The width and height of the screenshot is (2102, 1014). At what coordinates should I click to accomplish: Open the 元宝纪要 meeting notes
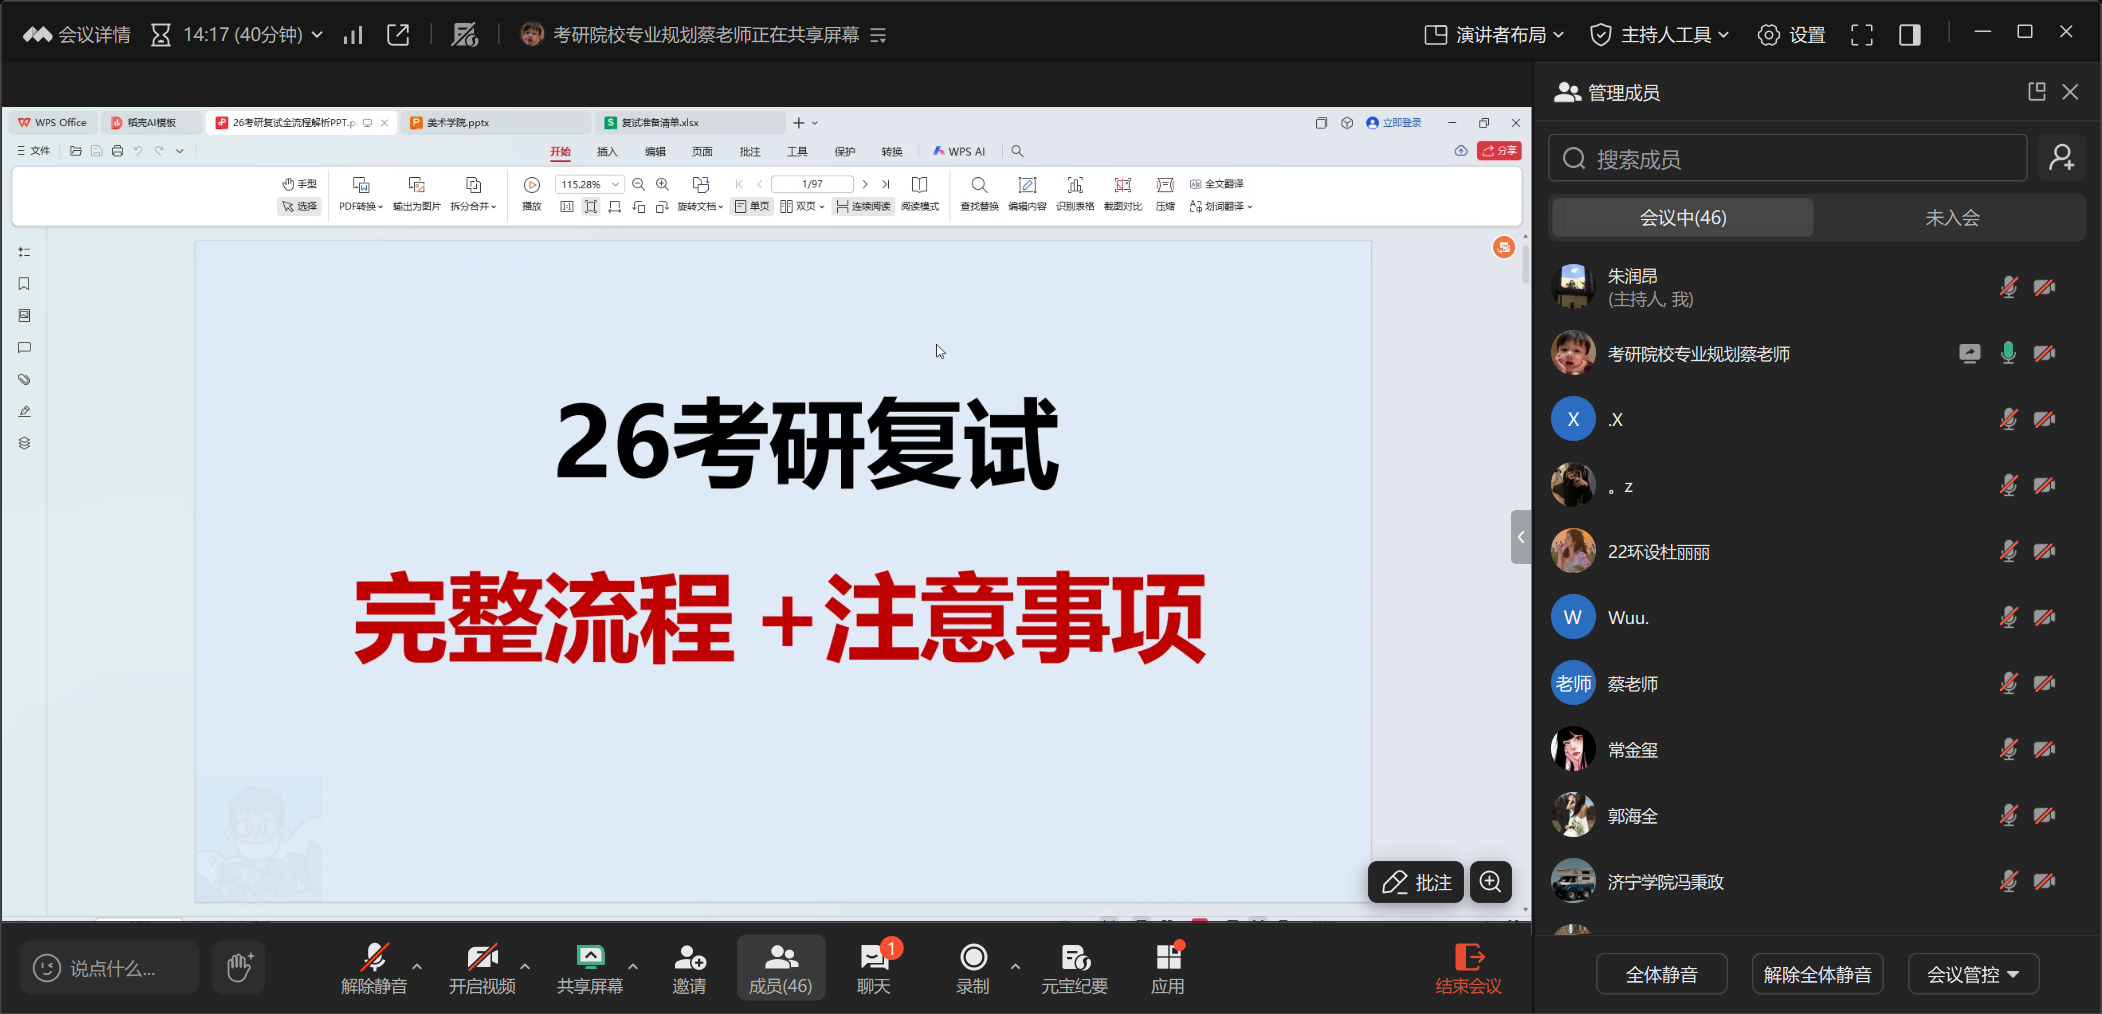coord(1075,967)
